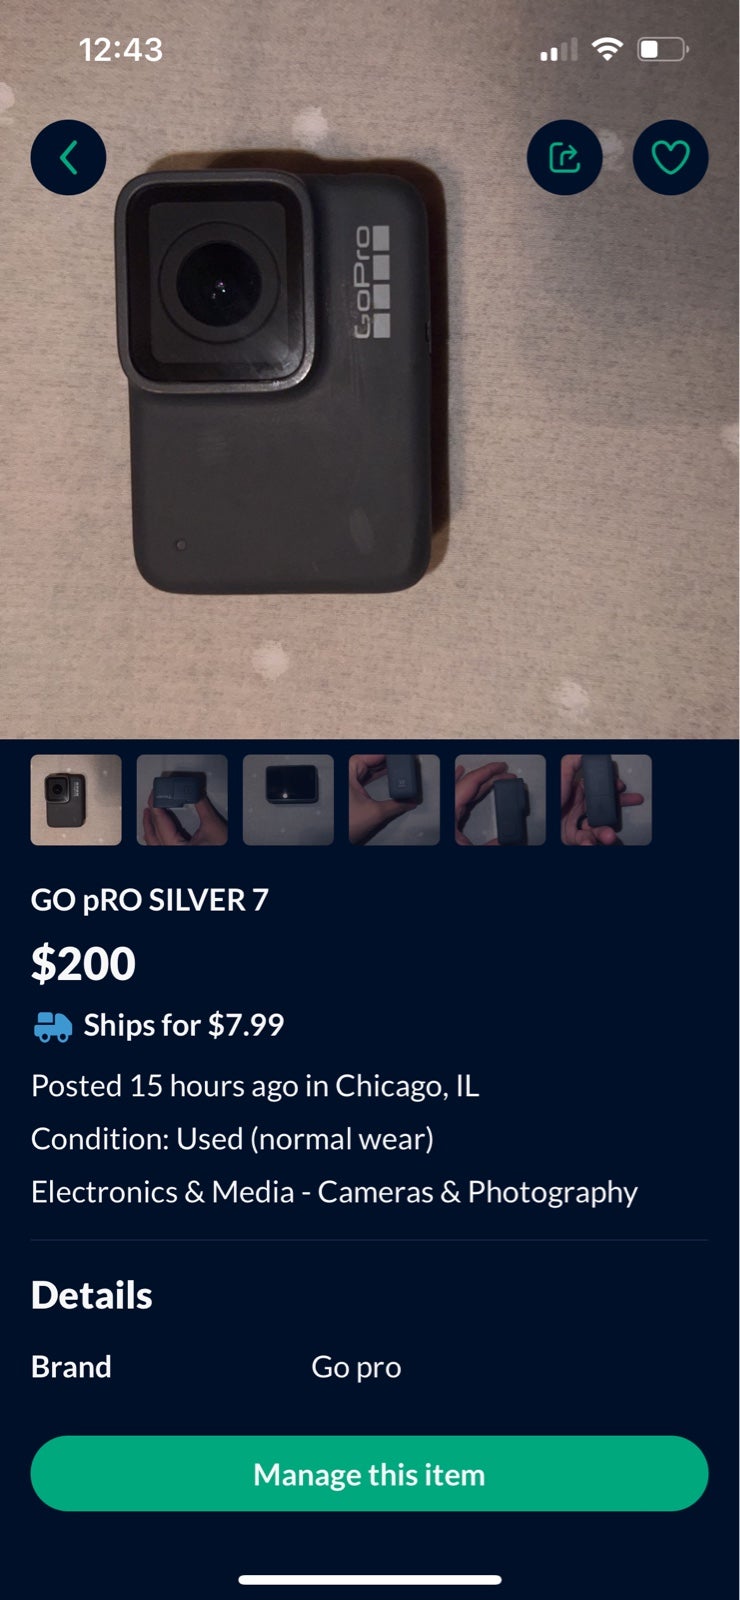Select the second thumbnail of the hand-held camera

click(182, 800)
